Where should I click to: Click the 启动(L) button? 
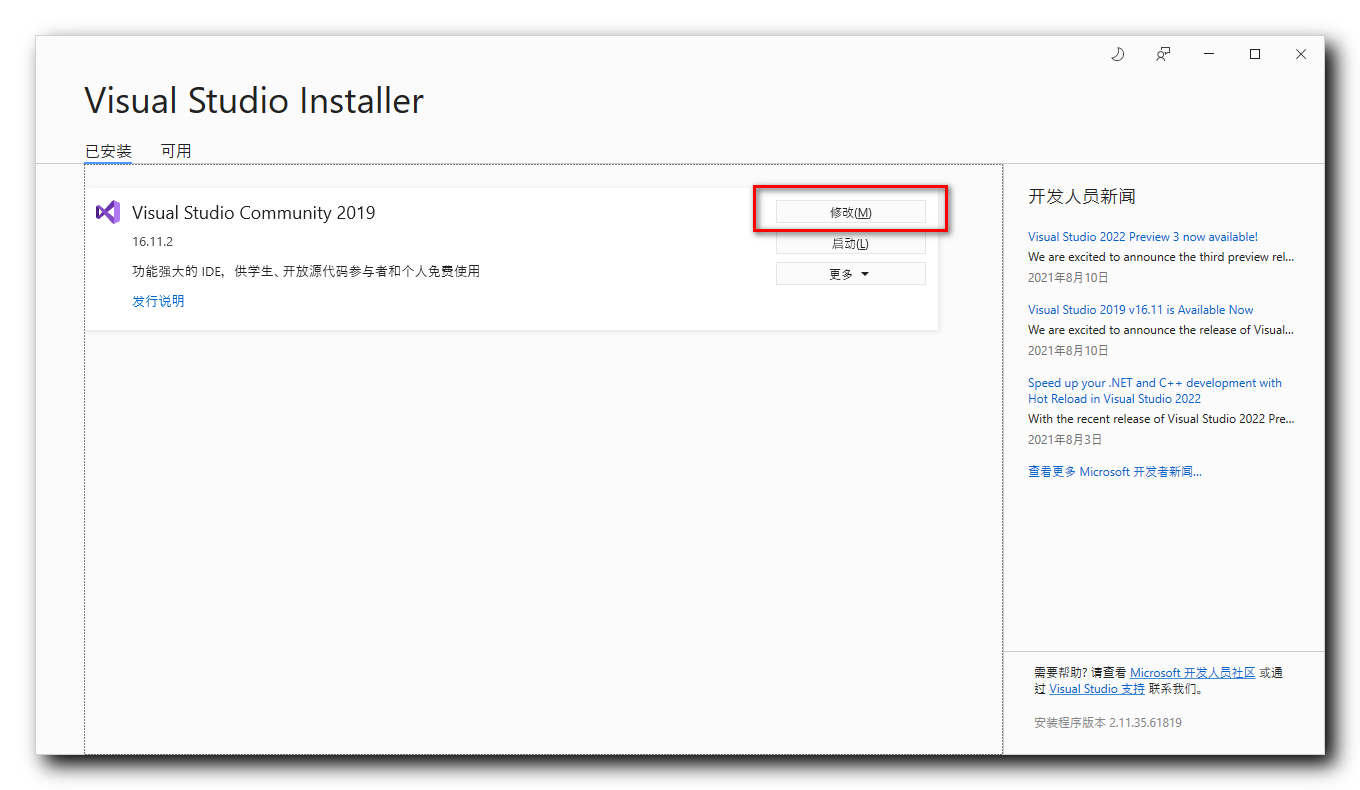coord(851,243)
